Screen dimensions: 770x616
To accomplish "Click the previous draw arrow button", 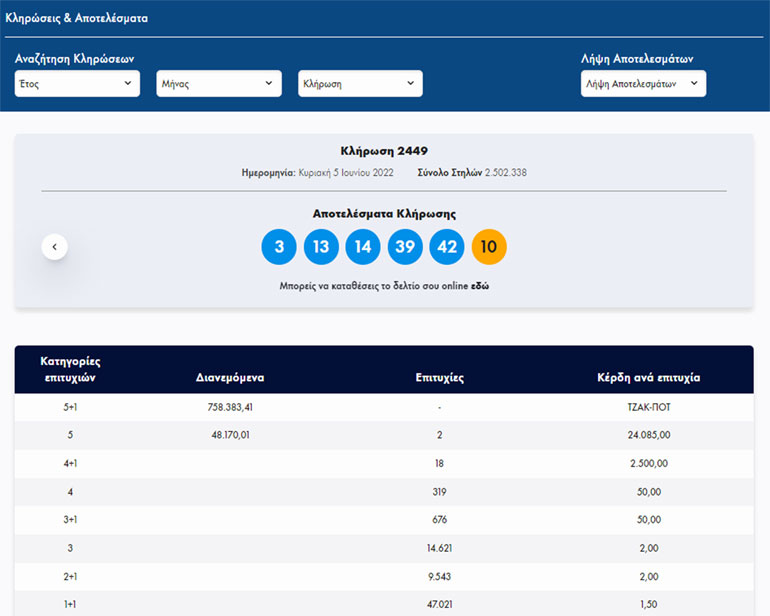I will tap(54, 246).
